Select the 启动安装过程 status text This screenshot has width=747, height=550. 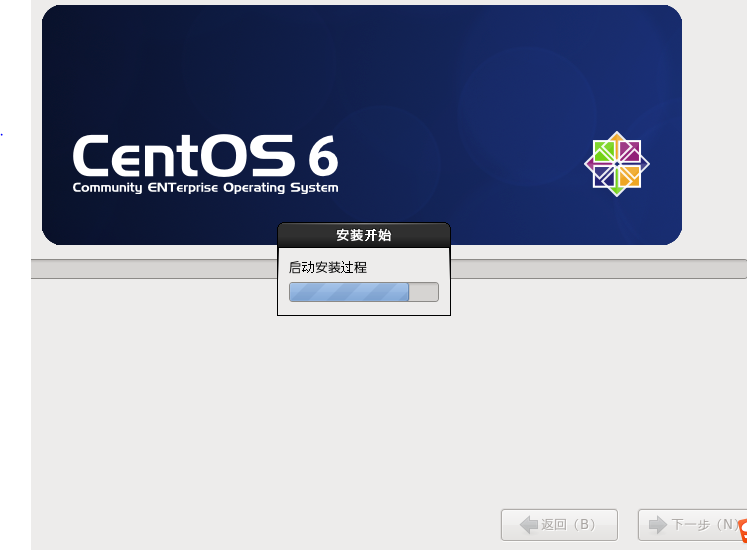pos(328,267)
